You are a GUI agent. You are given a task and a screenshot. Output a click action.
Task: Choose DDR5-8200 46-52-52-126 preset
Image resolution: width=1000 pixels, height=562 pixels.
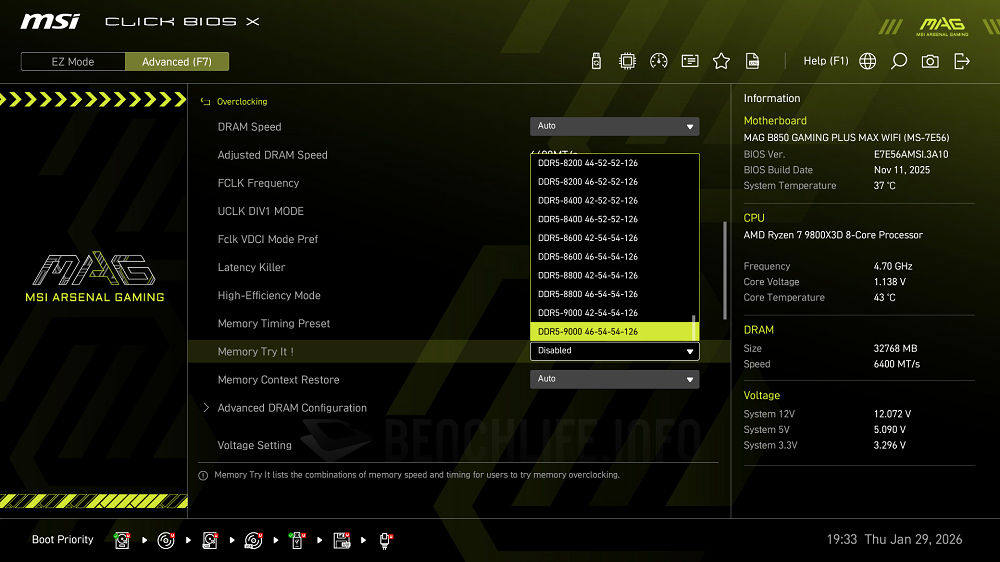pyautogui.click(x=612, y=182)
